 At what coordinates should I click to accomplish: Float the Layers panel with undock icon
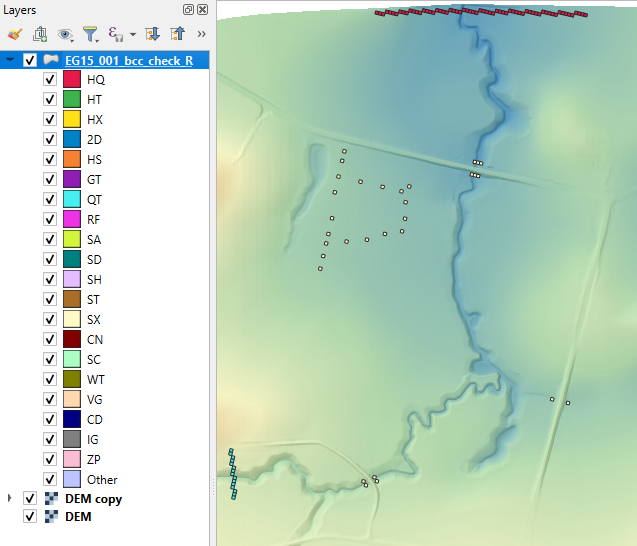tap(188, 9)
